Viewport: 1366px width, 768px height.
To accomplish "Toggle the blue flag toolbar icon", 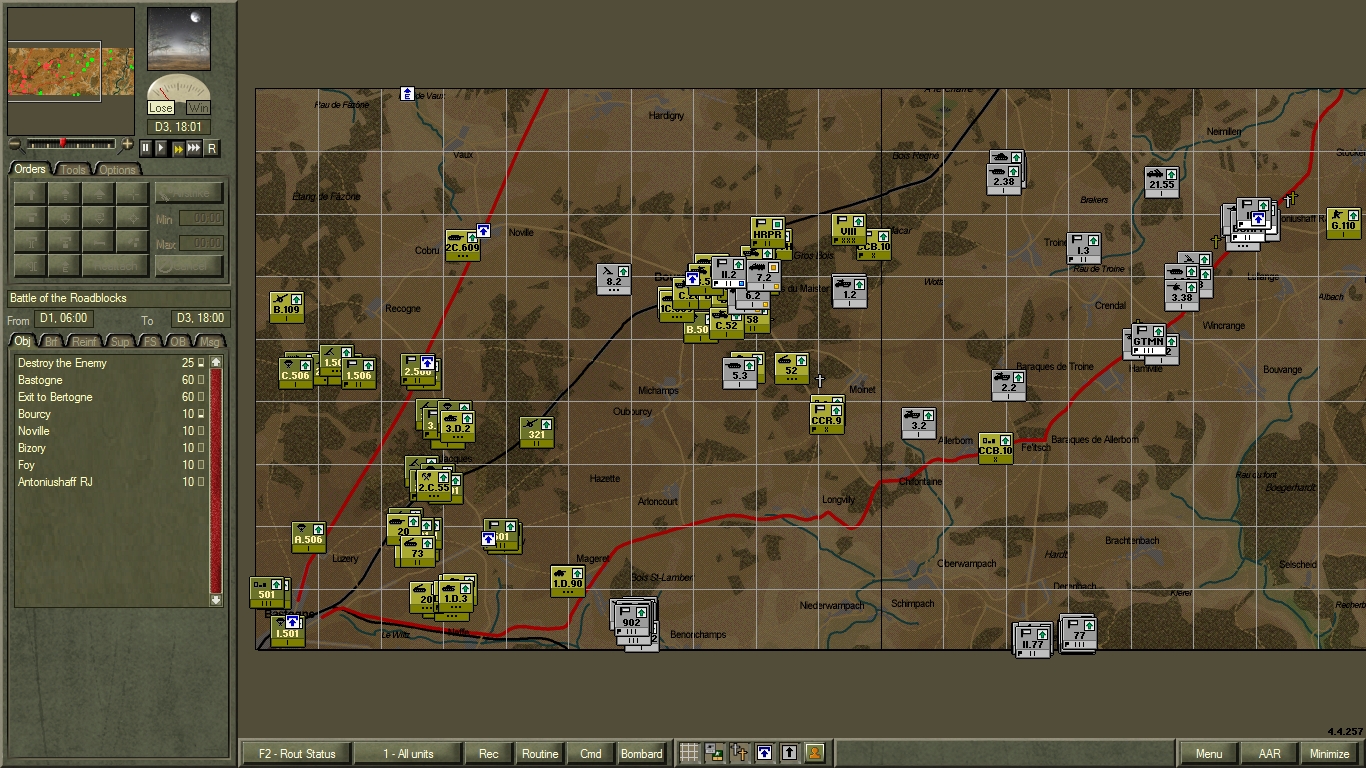I will pos(764,753).
